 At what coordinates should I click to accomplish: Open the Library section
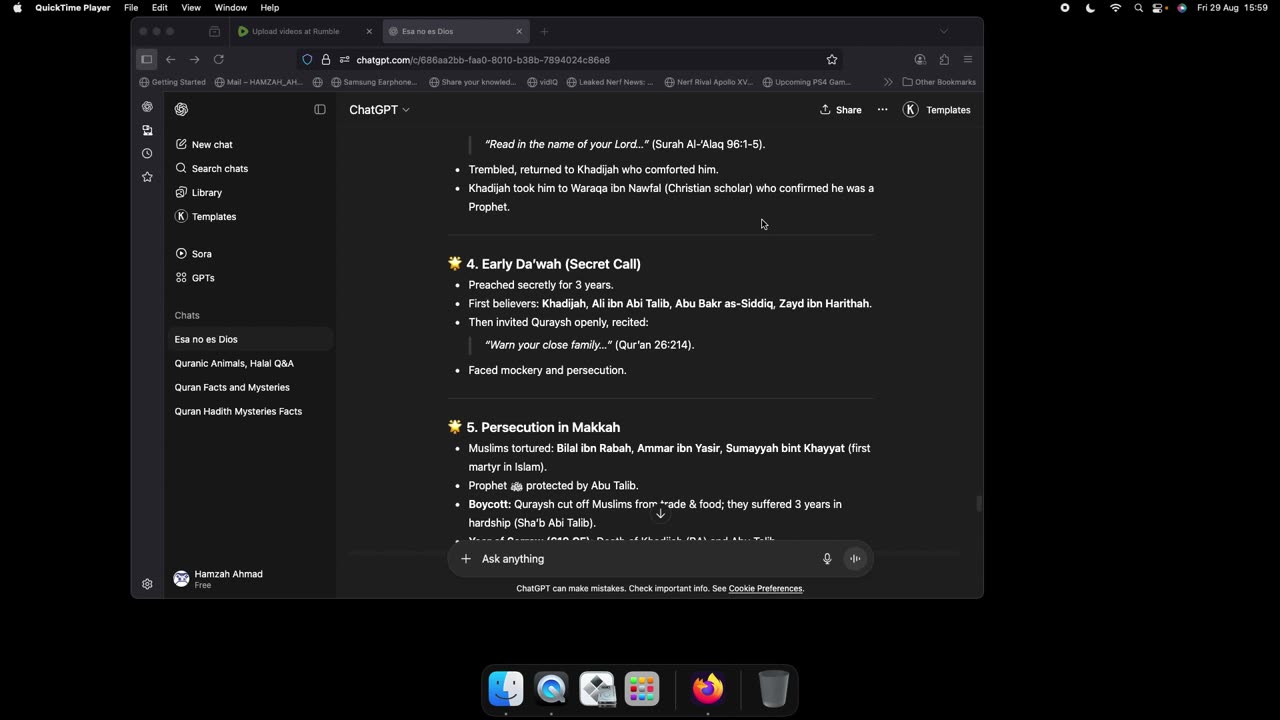click(250, 193)
